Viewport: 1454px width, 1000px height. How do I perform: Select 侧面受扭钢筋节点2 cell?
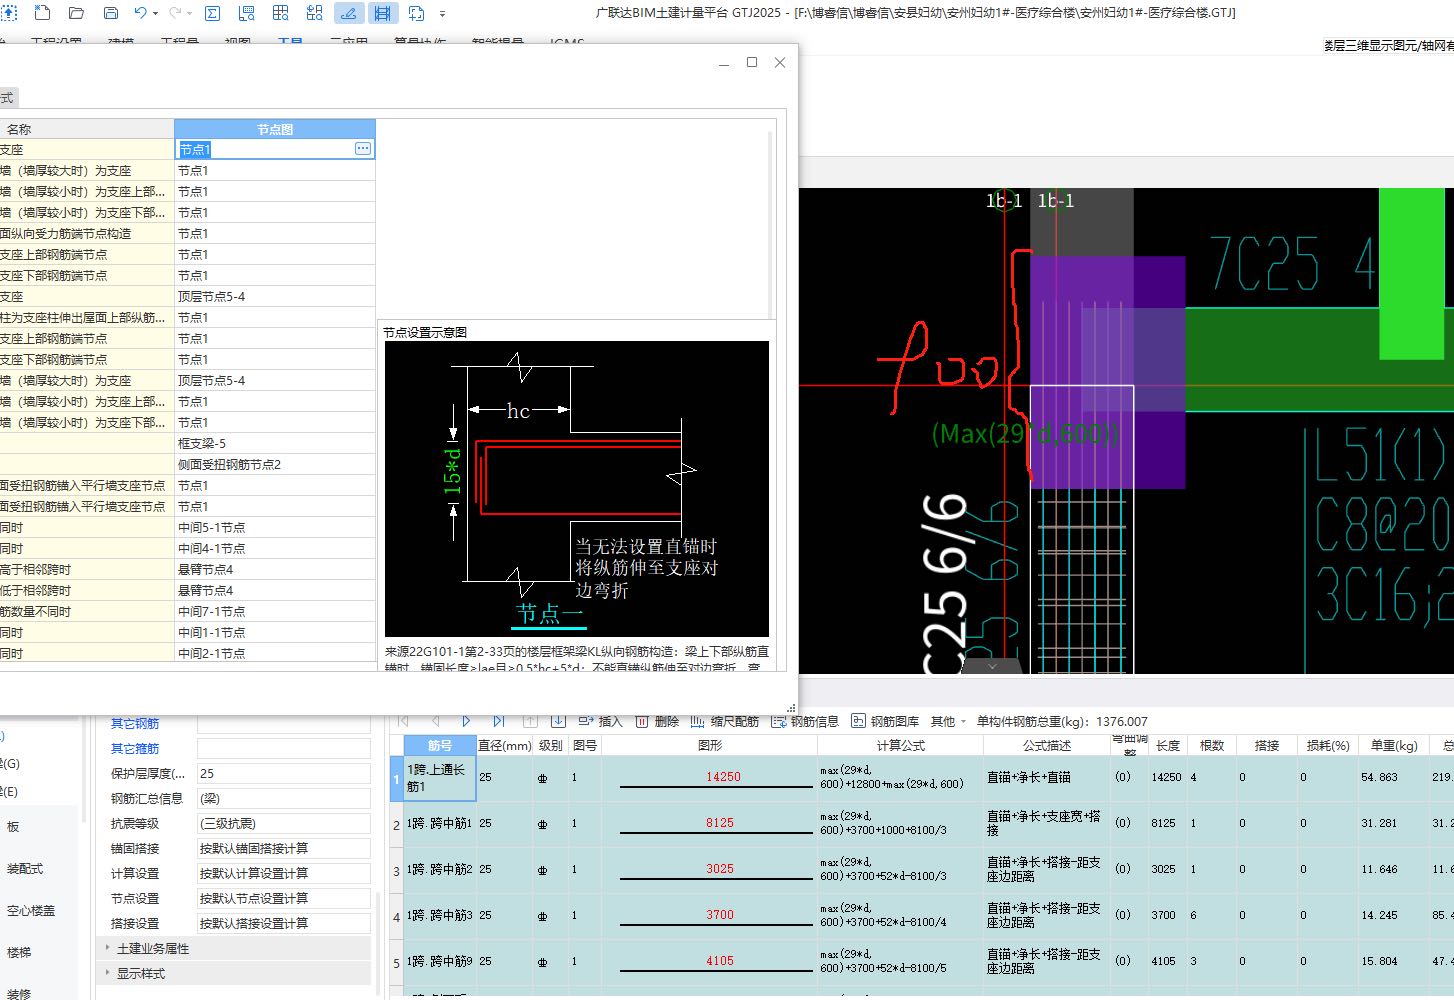coord(275,464)
